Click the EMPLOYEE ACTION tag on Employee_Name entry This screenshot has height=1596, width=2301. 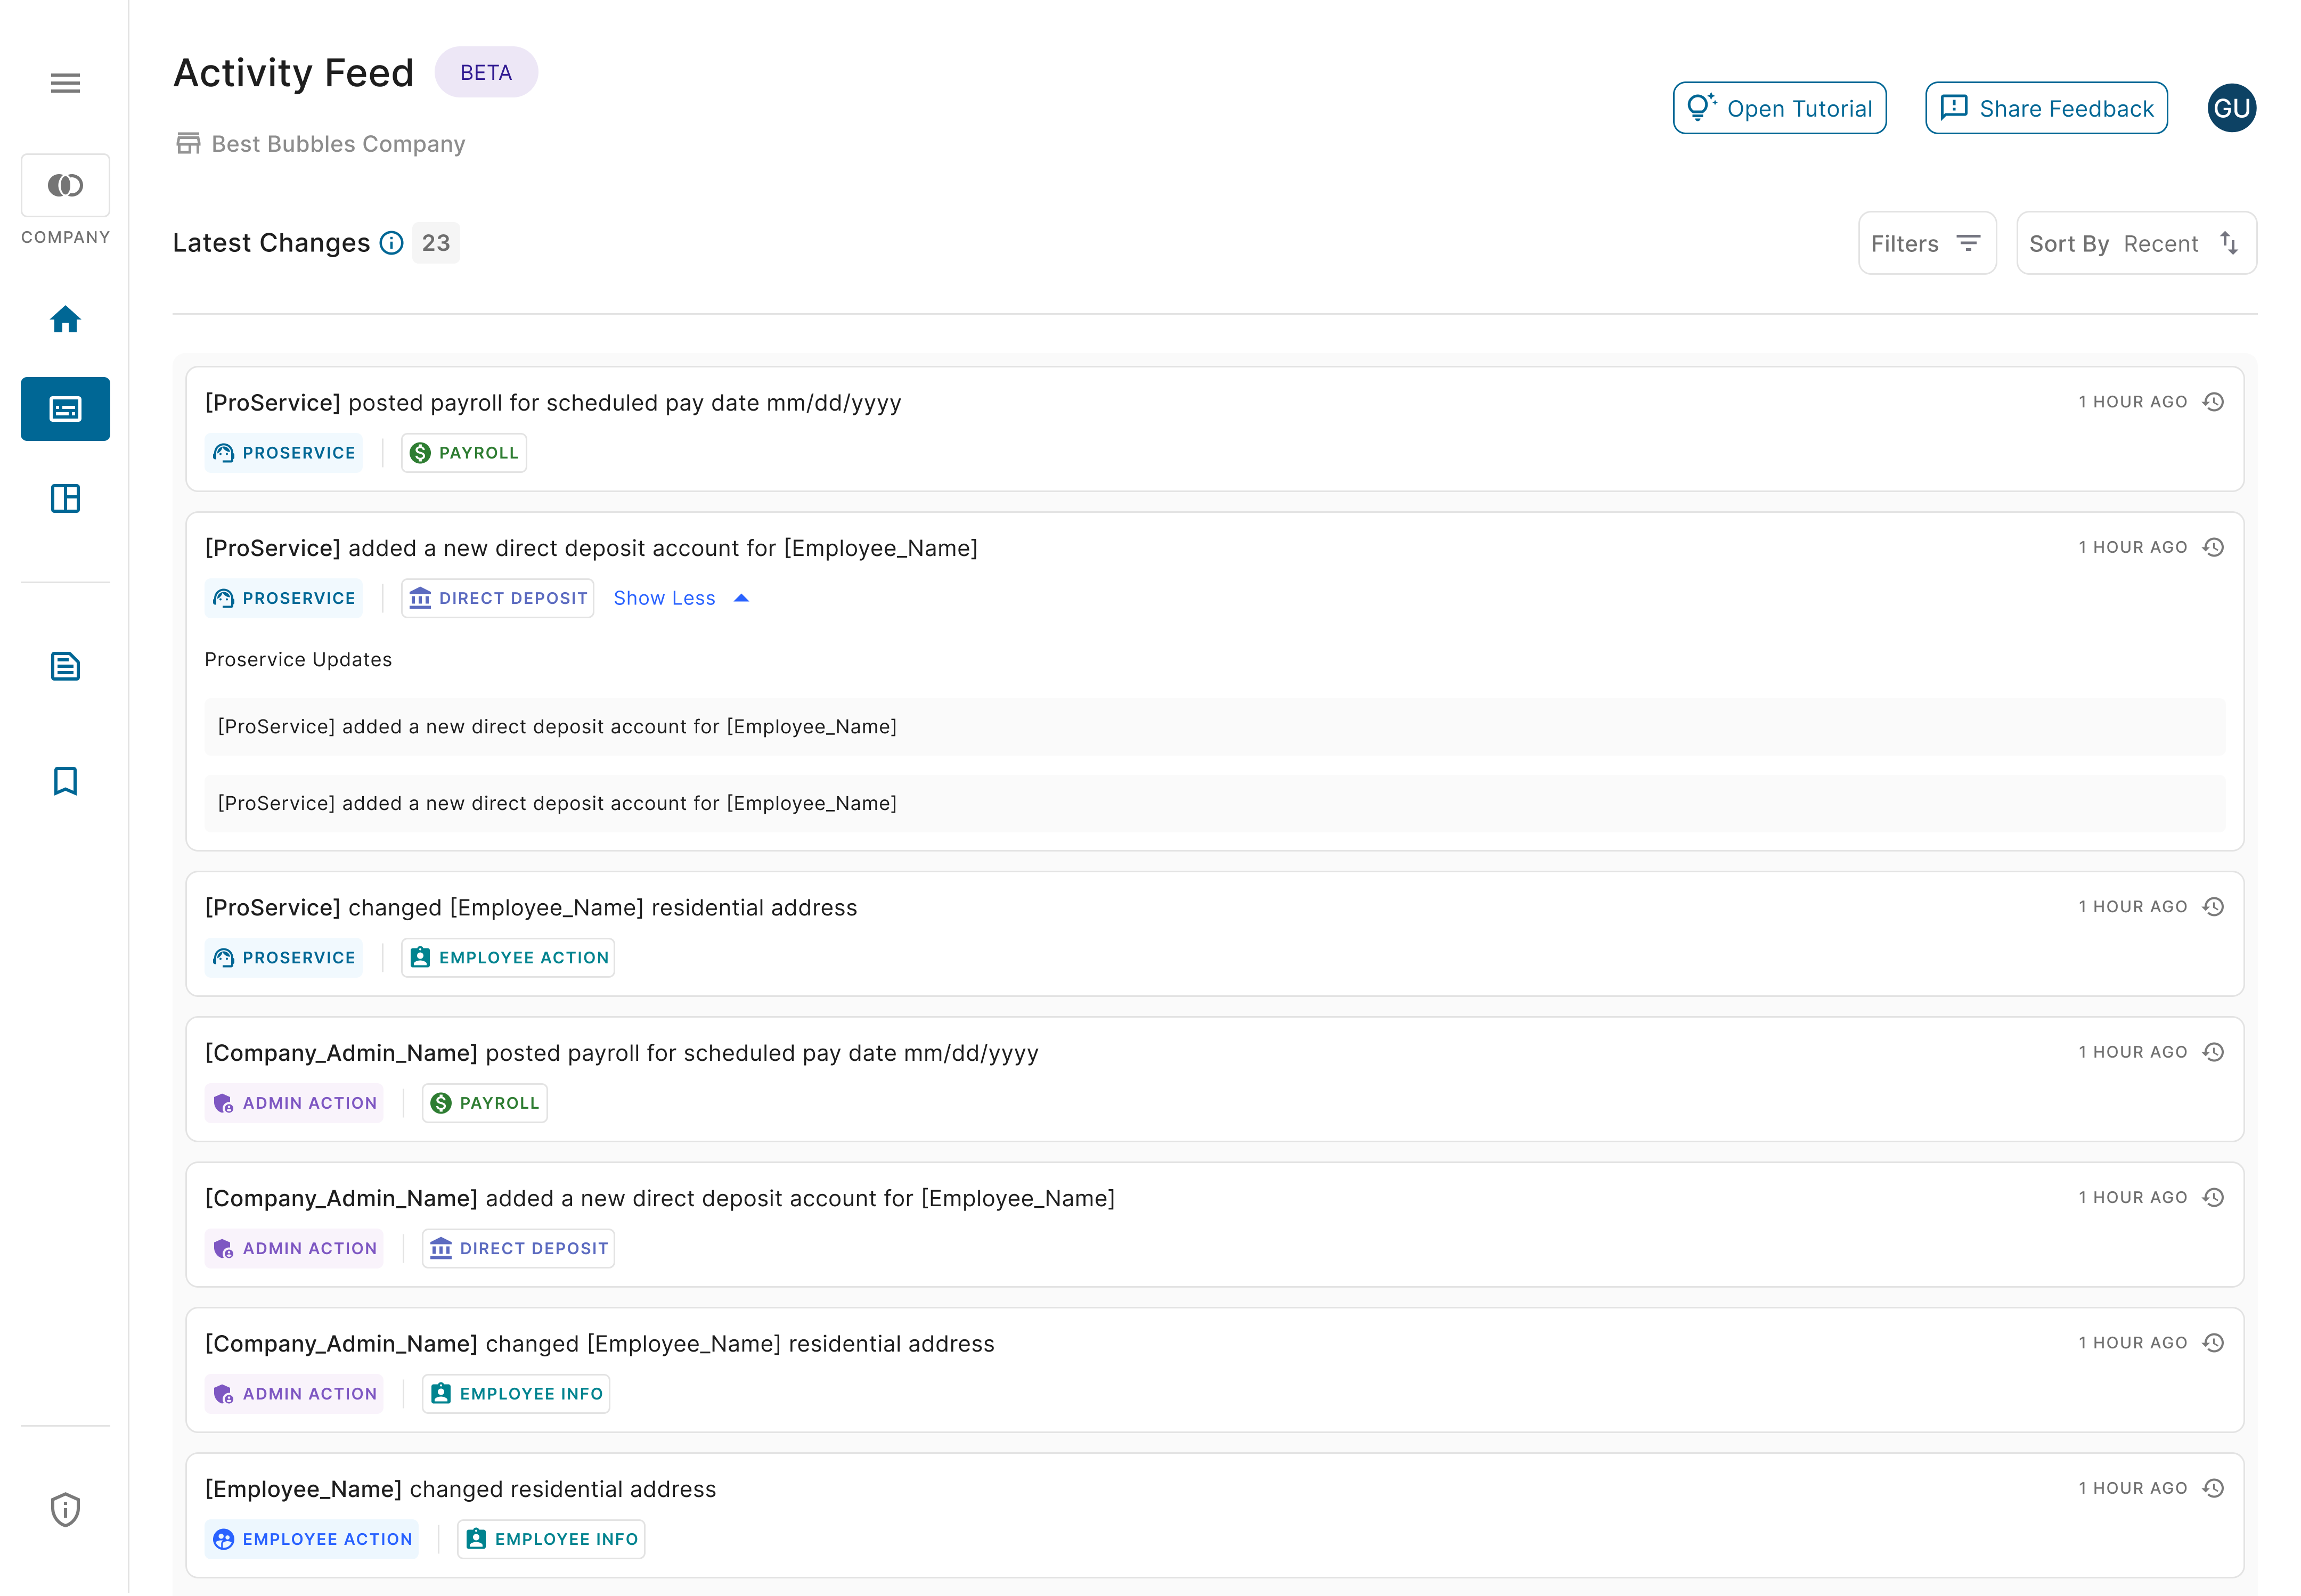[x=312, y=1539]
